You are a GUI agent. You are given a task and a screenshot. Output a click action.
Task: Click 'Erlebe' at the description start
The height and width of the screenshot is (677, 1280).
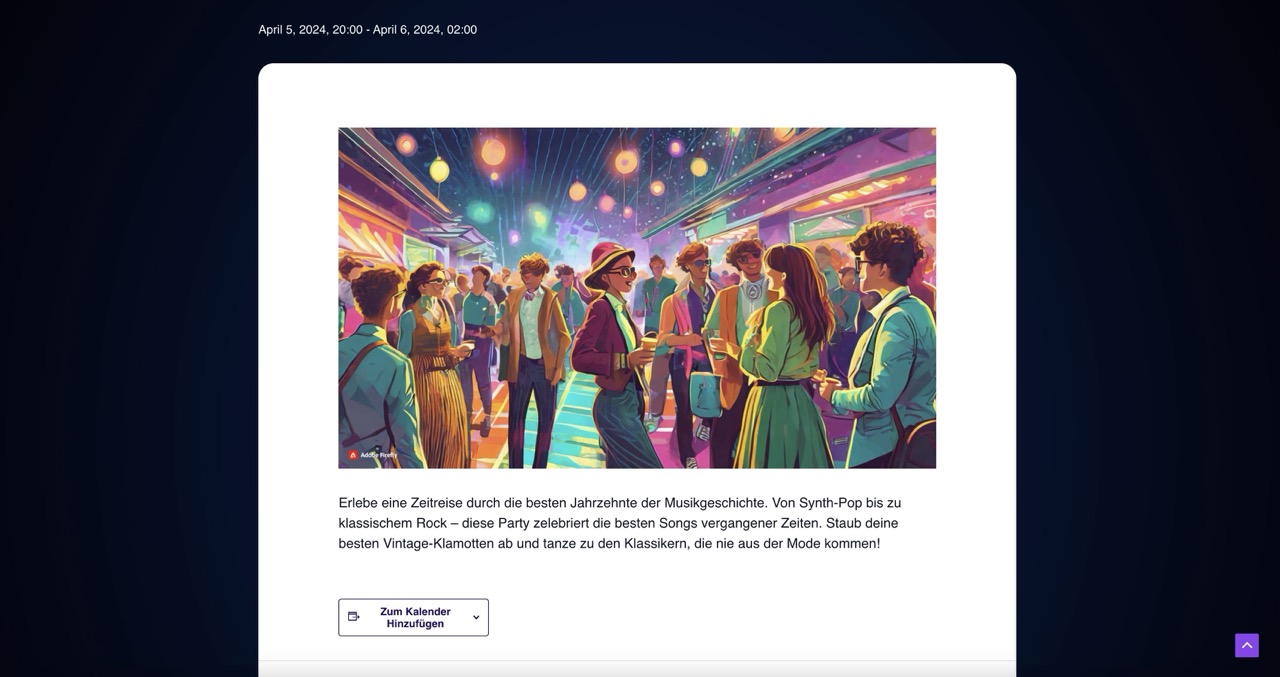click(358, 503)
